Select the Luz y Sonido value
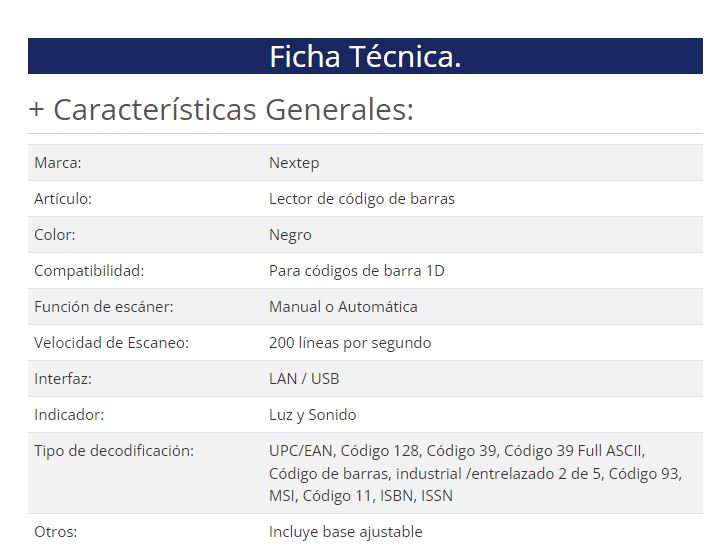Image resolution: width=713 pixels, height=552 pixels. (312, 414)
